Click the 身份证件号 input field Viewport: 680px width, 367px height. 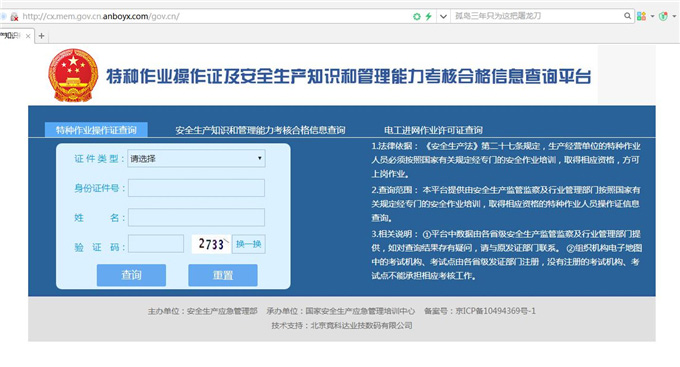196,188
